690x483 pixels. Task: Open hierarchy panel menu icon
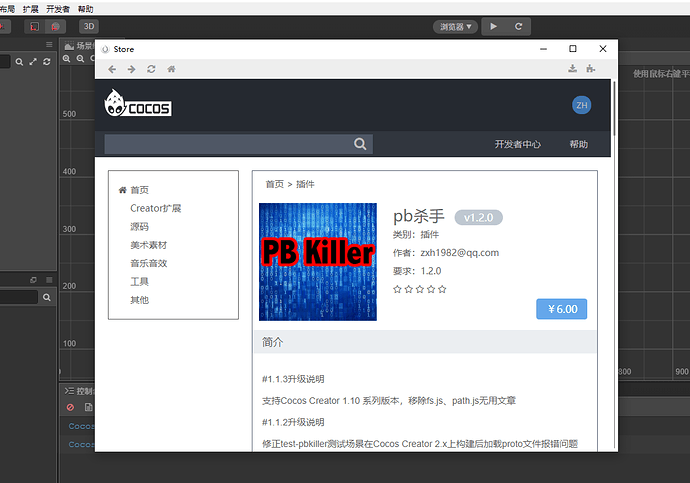click(x=49, y=44)
